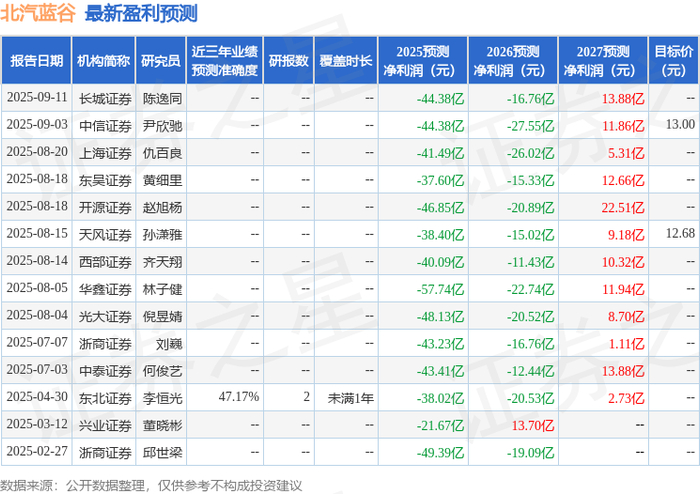Click the 东北证券 institution cell
Image resolution: width=700 pixels, height=494 pixels.
[105, 398]
